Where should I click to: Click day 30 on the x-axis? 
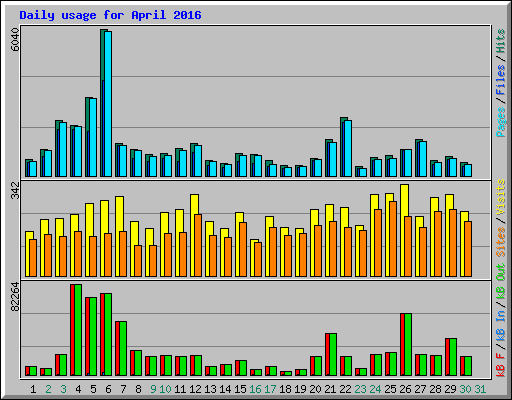465,389
